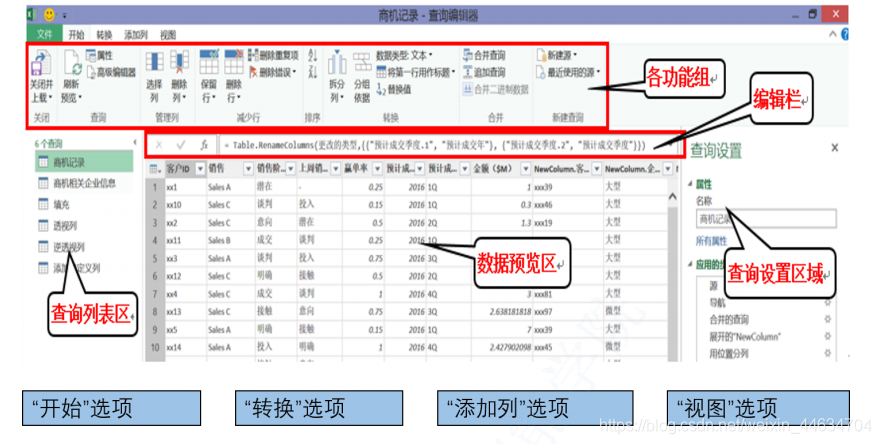Click the 销售阶段 column header
Screen dimensions: 881x444
(x=271, y=169)
